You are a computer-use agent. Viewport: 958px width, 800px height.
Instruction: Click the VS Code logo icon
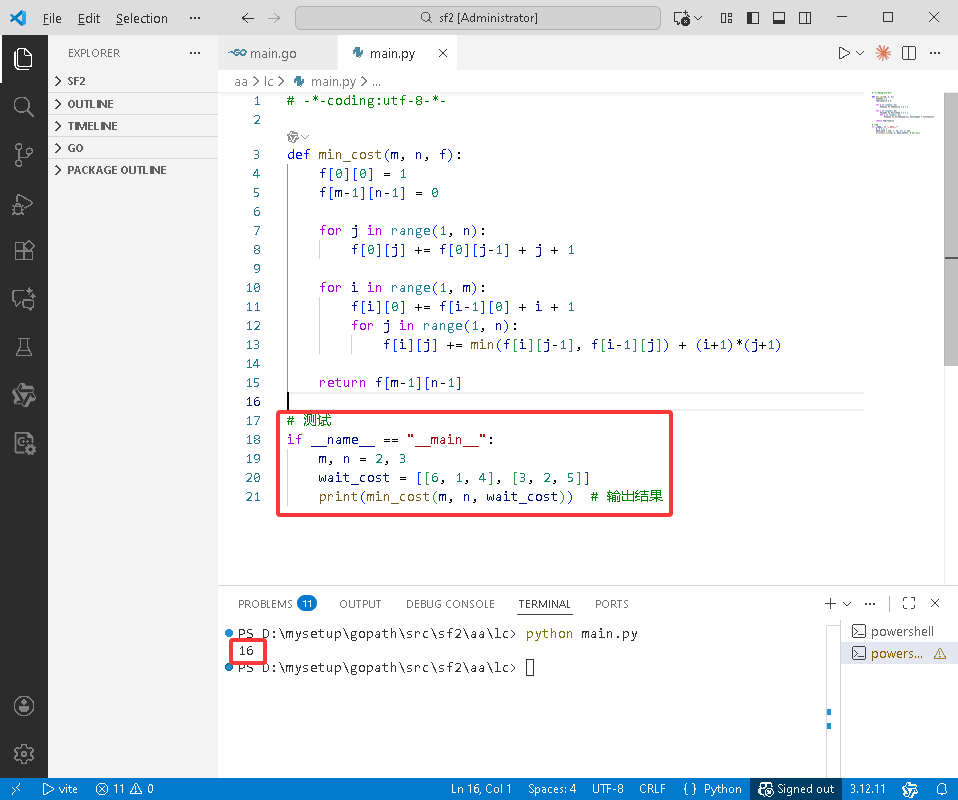tap(18, 18)
